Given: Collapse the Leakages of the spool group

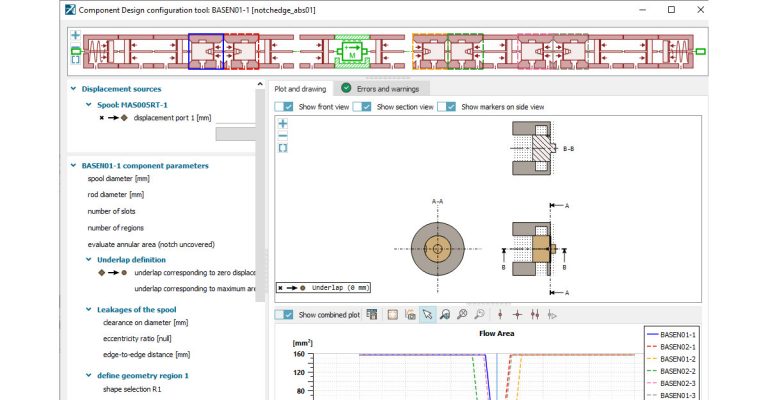Looking at the screenshot, I should (89, 309).
